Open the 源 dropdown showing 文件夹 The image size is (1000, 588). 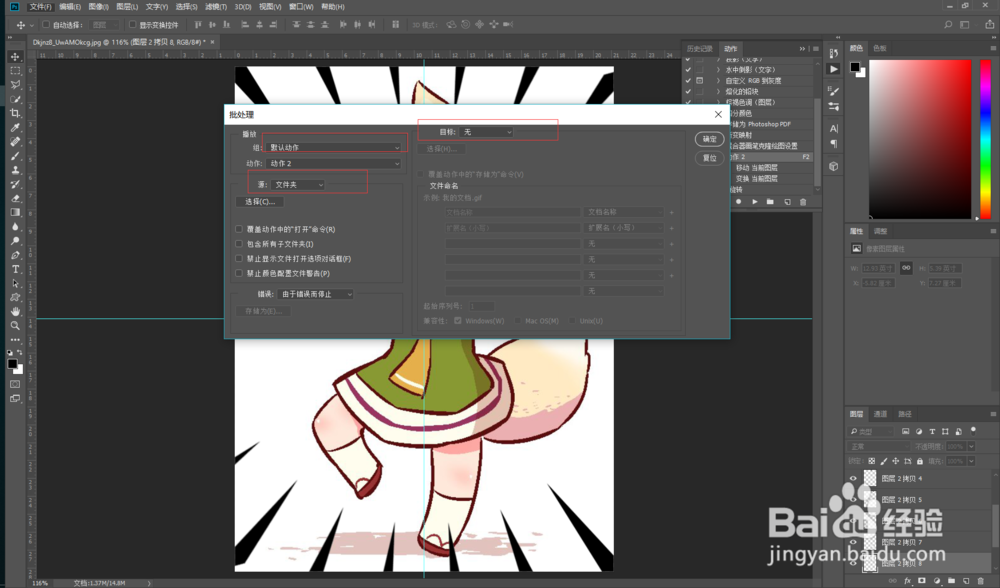[x=298, y=184]
